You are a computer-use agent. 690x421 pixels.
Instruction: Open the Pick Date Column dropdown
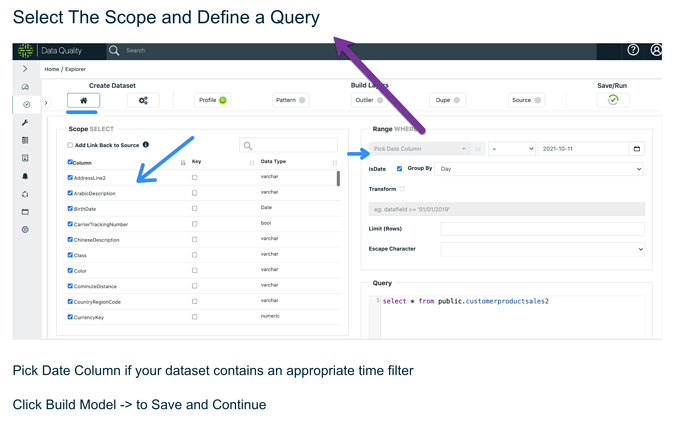(x=419, y=149)
